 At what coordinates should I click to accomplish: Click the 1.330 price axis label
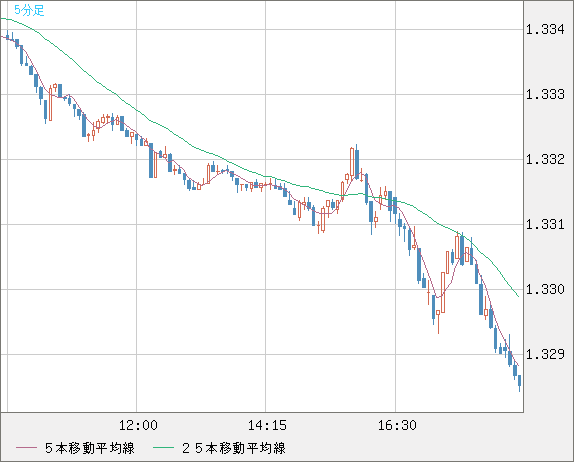tap(545, 289)
